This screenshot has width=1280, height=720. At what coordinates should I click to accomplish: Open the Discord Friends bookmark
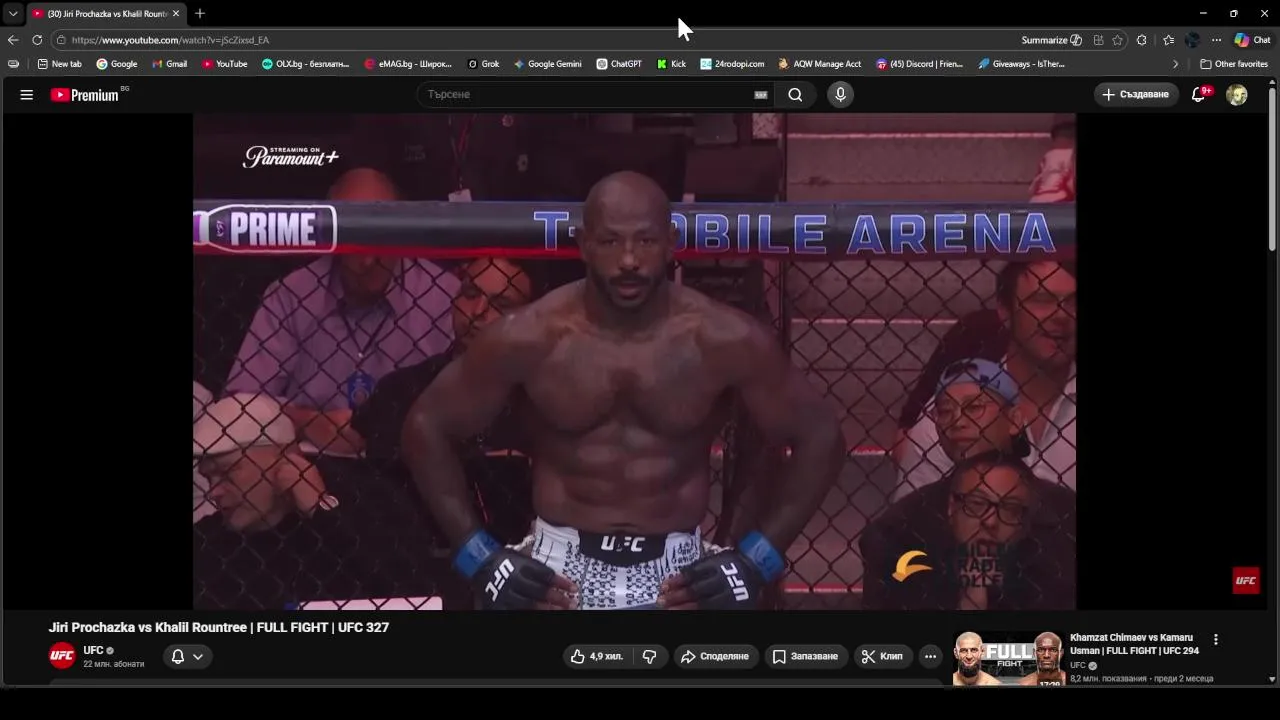click(919, 64)
